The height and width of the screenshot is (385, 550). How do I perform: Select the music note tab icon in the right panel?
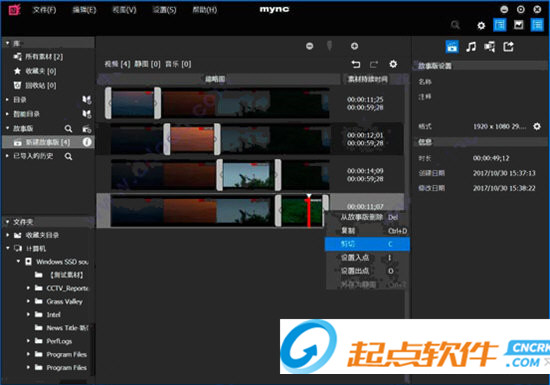471,46
